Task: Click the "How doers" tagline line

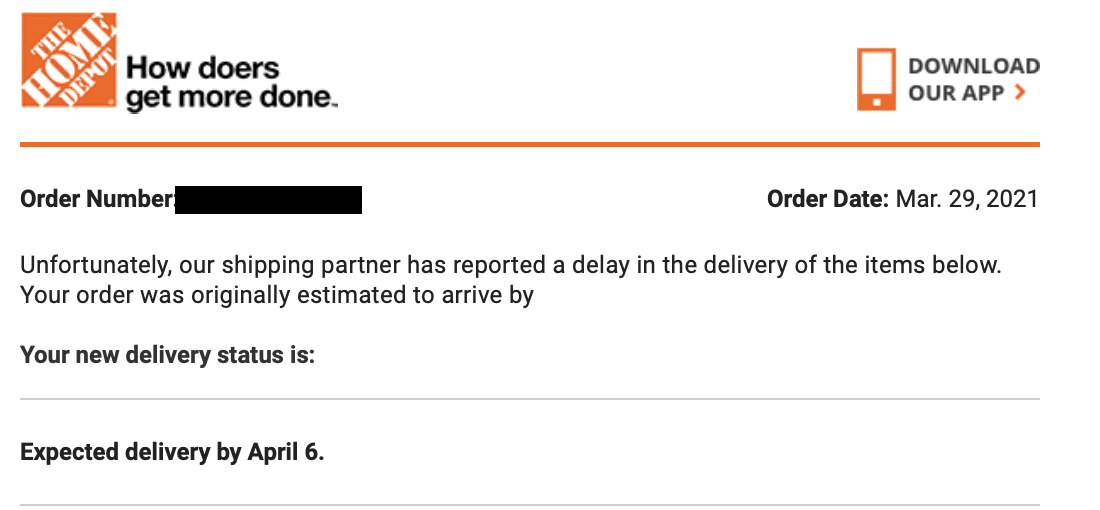Action: 202,69
